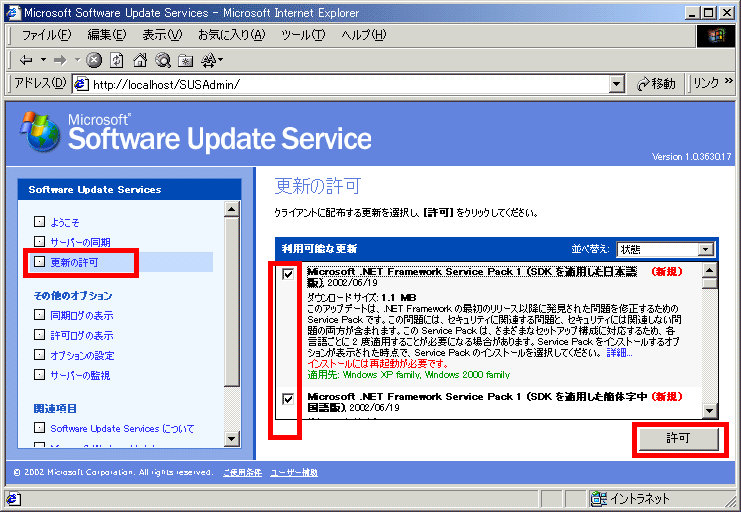Open the 許可ログの表示 link
Viewport: 741px width, 512px height.
82,335
